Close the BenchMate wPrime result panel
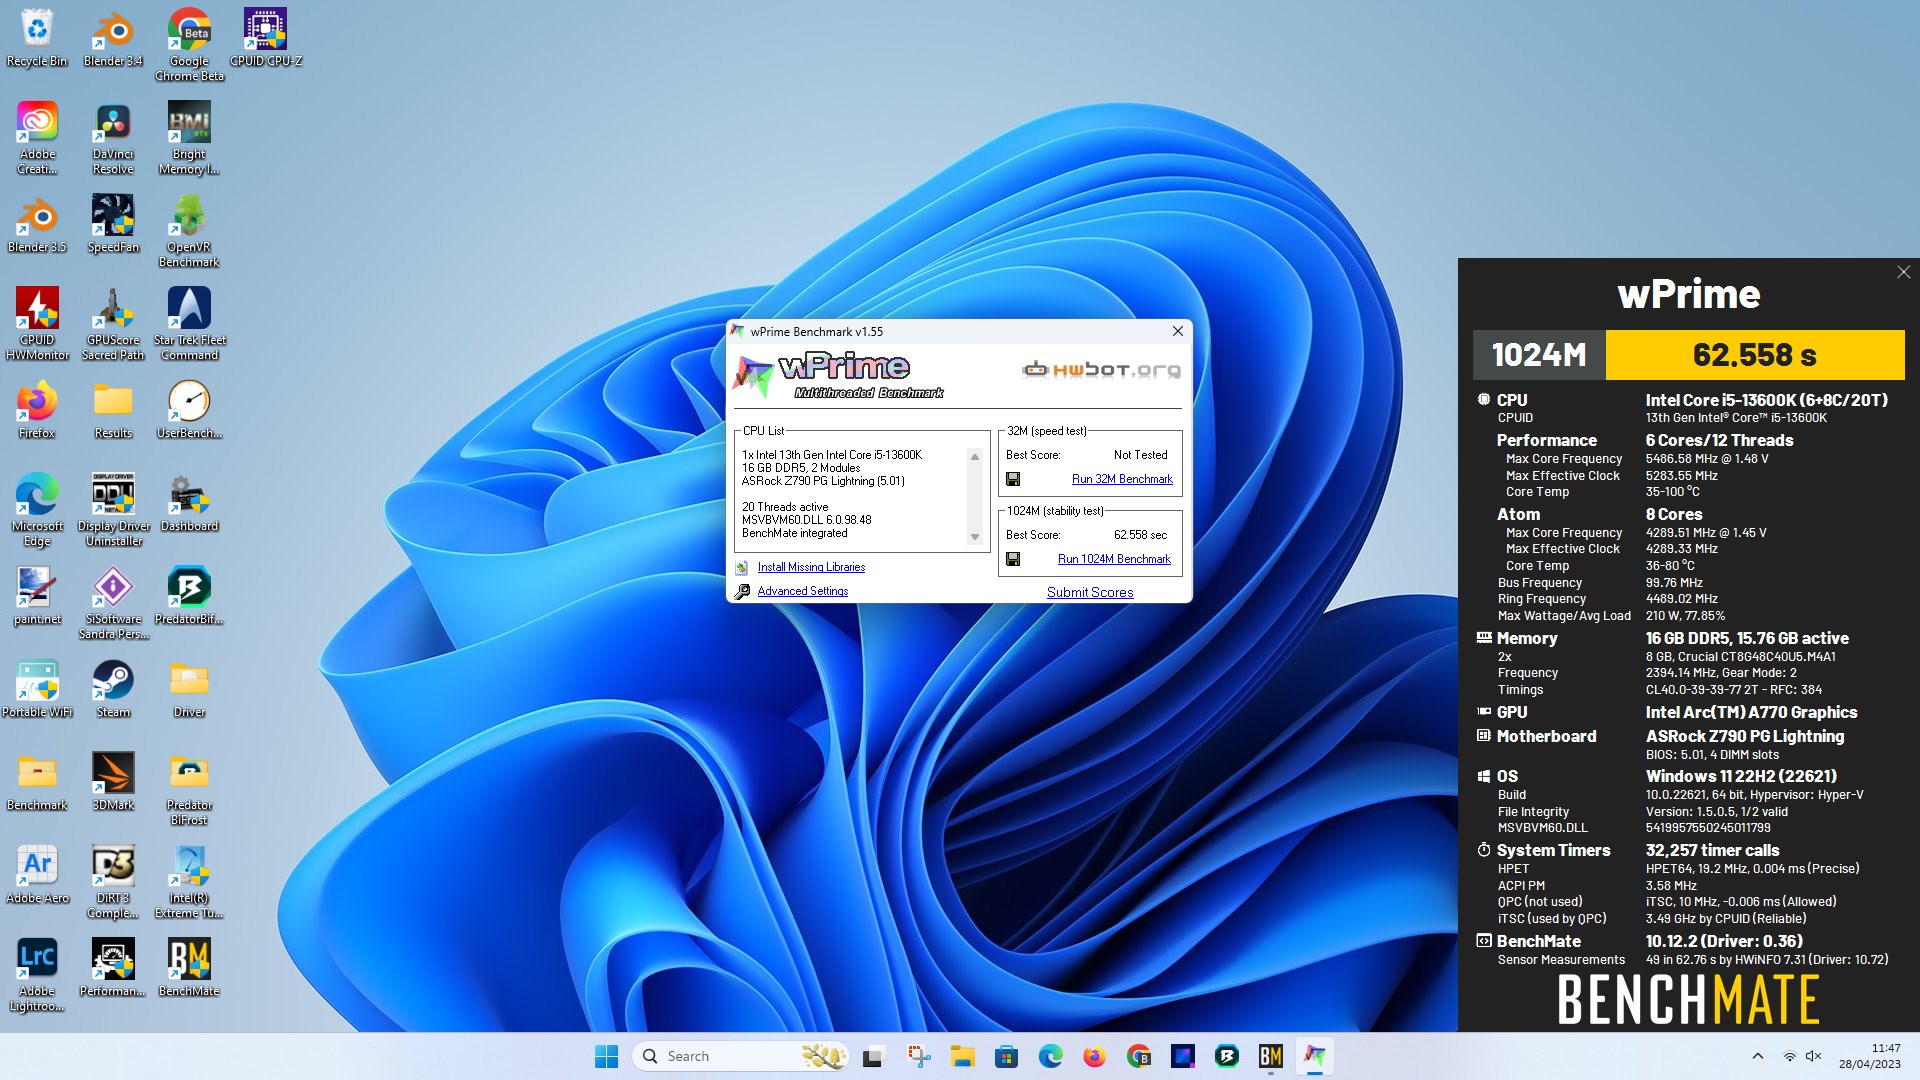Viewport: 1920px width, 1080px height. [x=1903, y=272]
